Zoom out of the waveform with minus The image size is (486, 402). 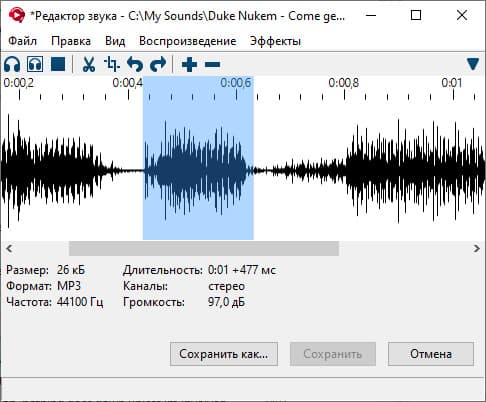(212, 64)
